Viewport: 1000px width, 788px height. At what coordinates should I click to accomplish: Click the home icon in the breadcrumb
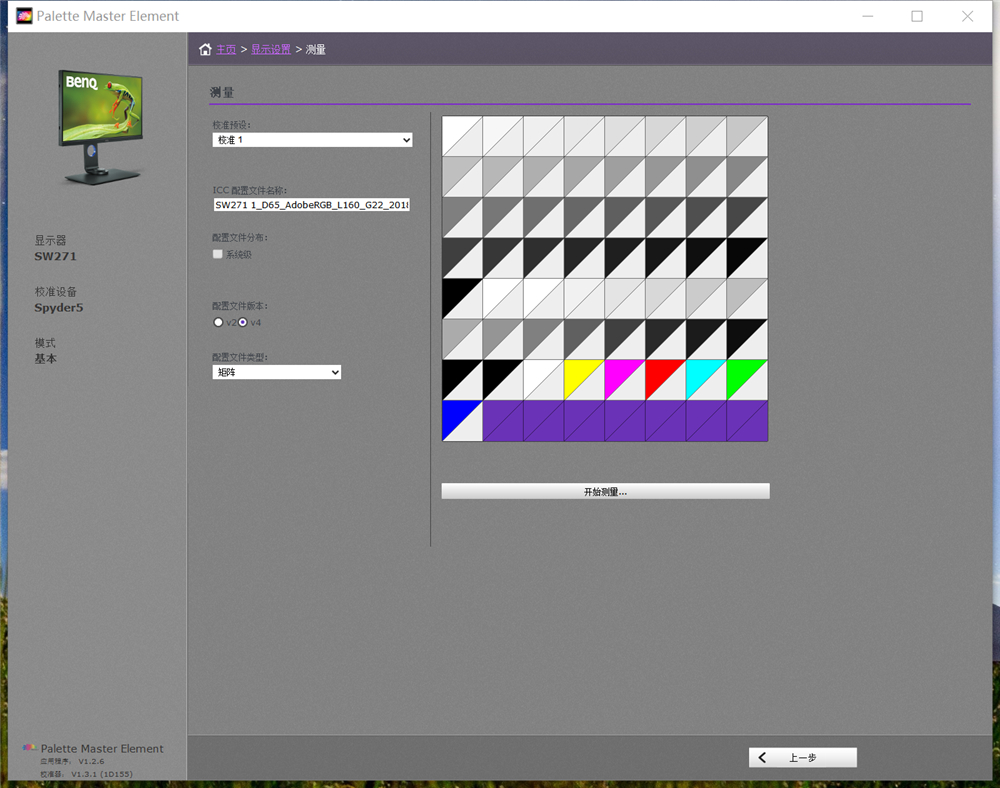[205, 49]
